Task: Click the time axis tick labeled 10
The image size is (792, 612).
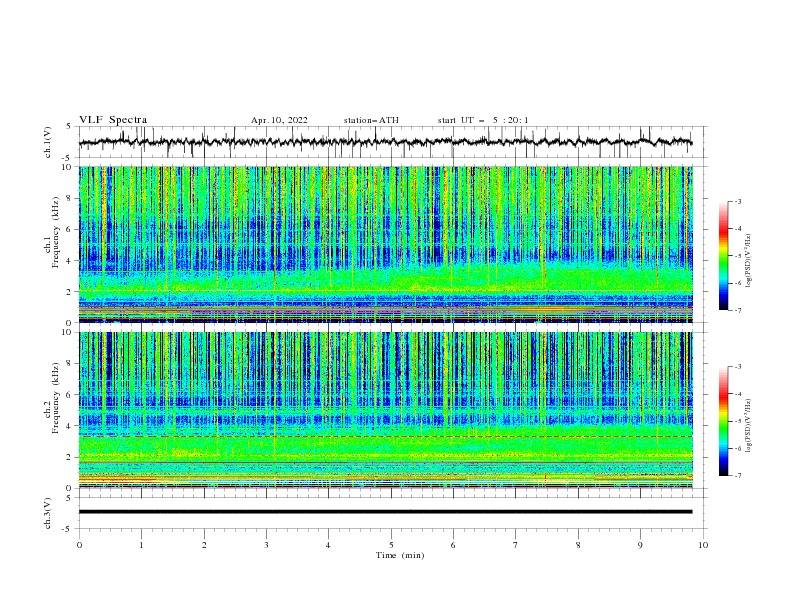Action: [703, 545]
